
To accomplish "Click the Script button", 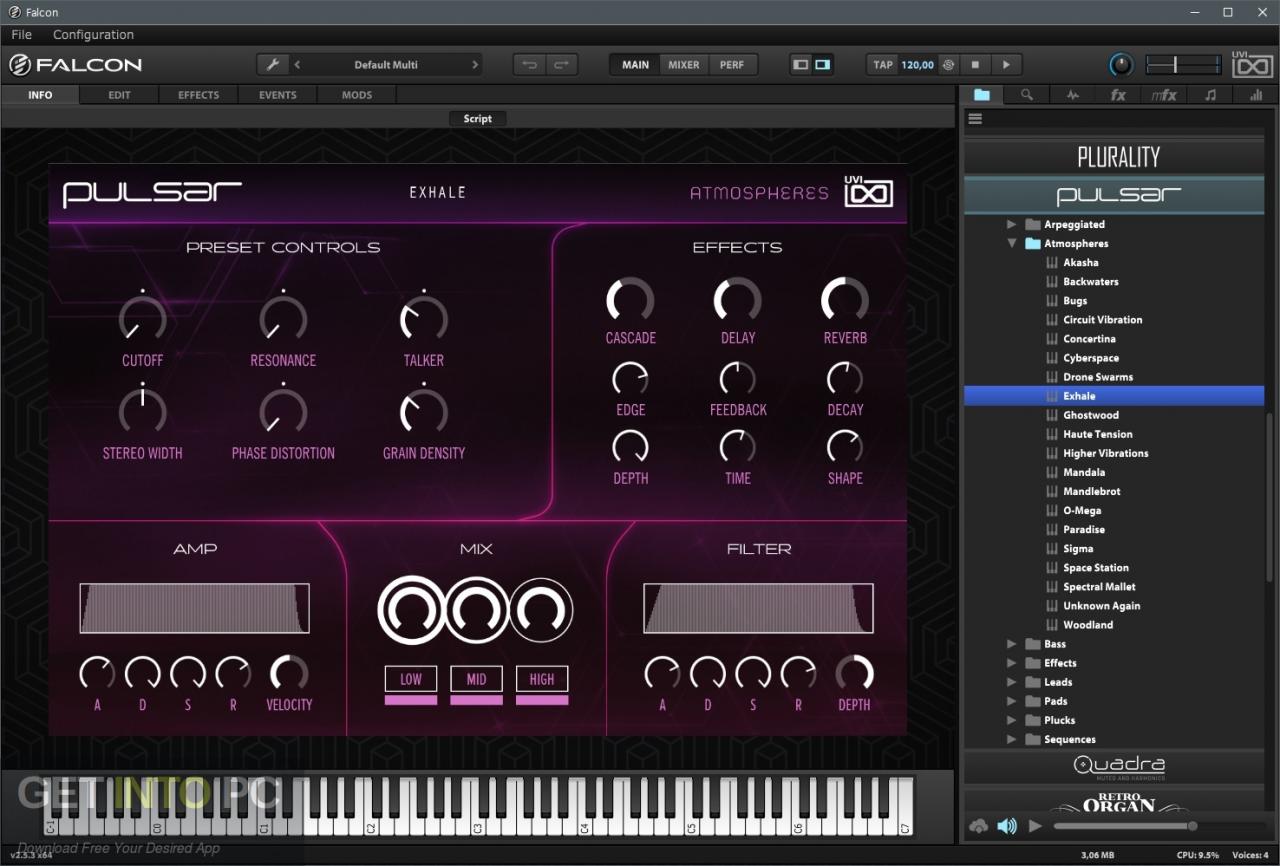I will pos(477,118).
